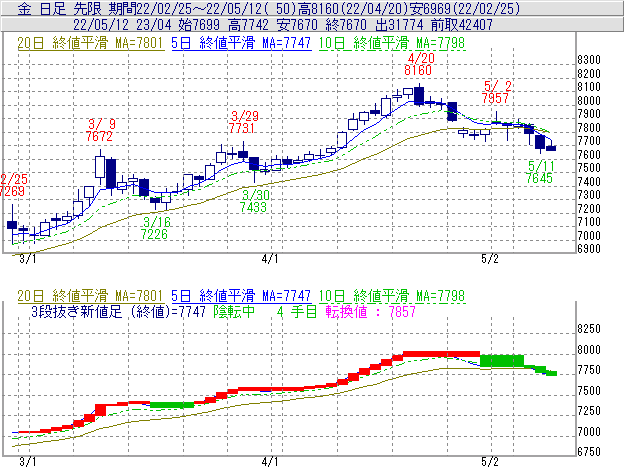
Task: Click the green 陰転中 status text
Action: 234,311
